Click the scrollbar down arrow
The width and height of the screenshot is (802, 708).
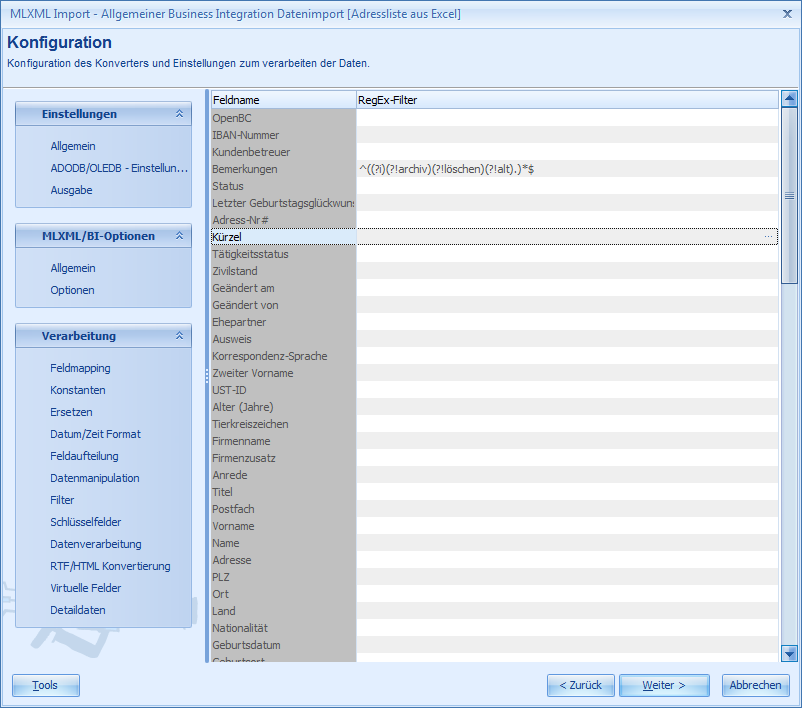[789, 654]
